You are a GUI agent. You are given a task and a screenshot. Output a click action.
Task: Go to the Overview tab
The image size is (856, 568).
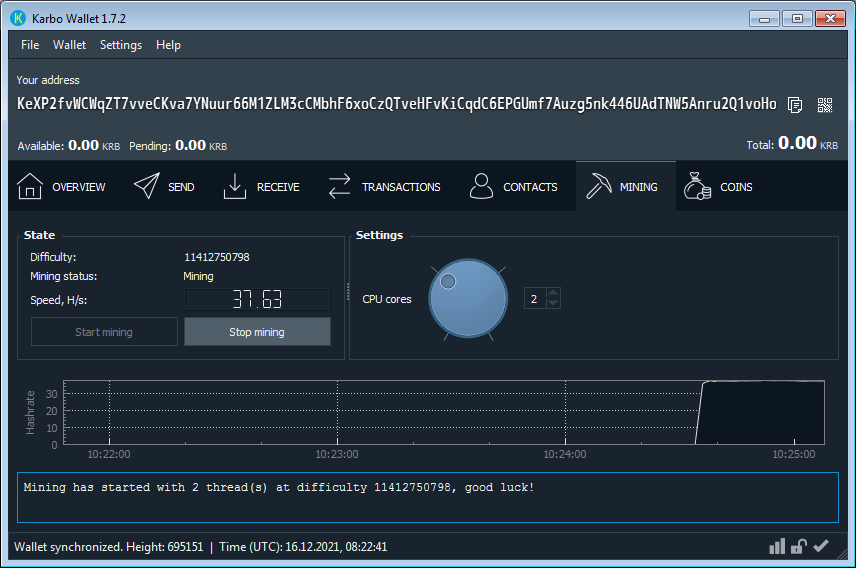(x=61, y=187)
